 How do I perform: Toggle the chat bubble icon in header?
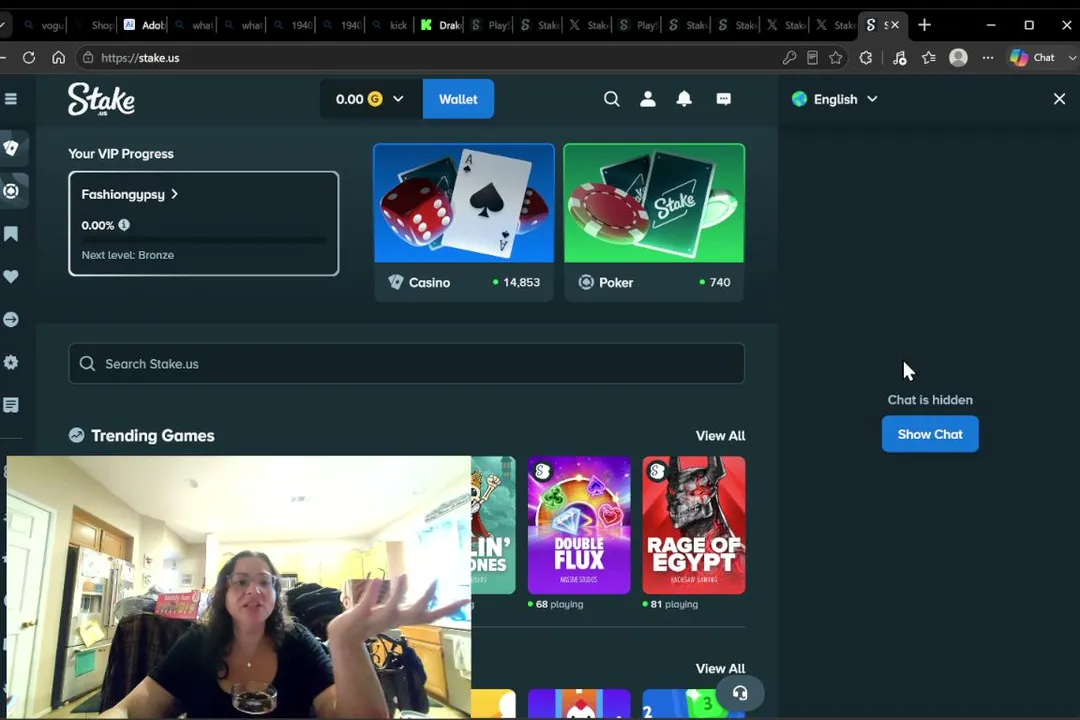pos(723,99)
